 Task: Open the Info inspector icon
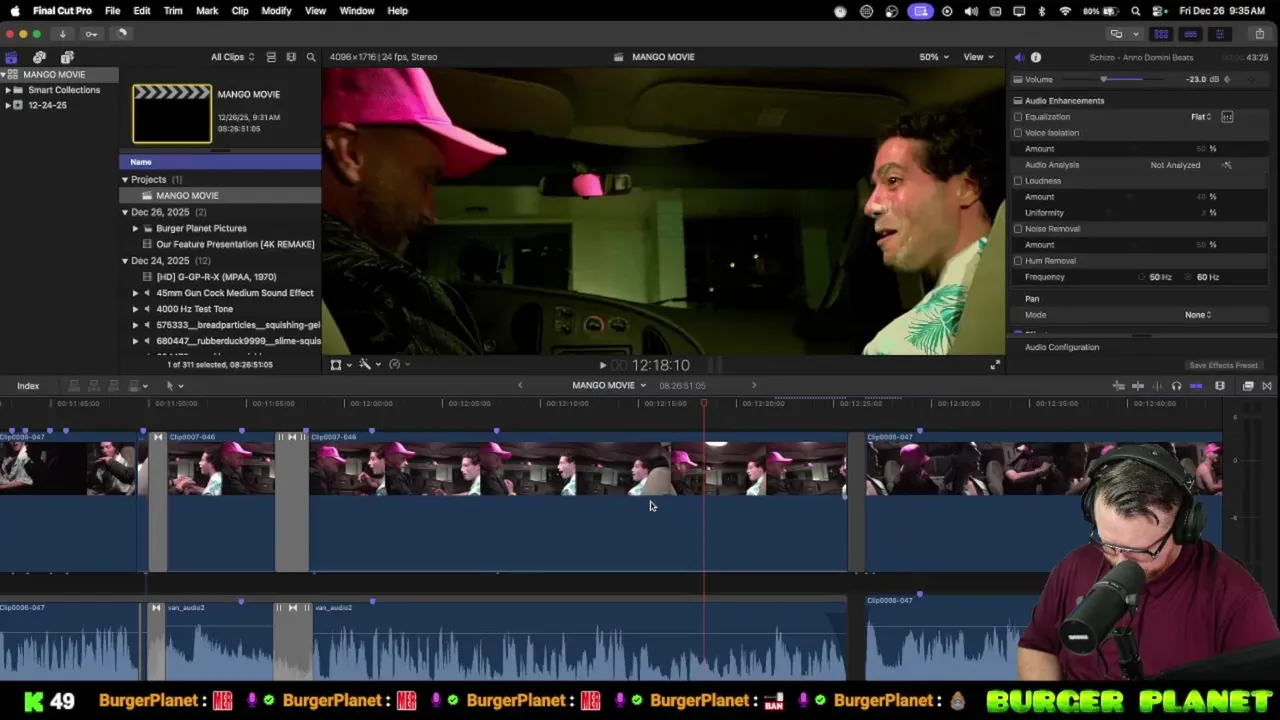tap(1036, 57)
